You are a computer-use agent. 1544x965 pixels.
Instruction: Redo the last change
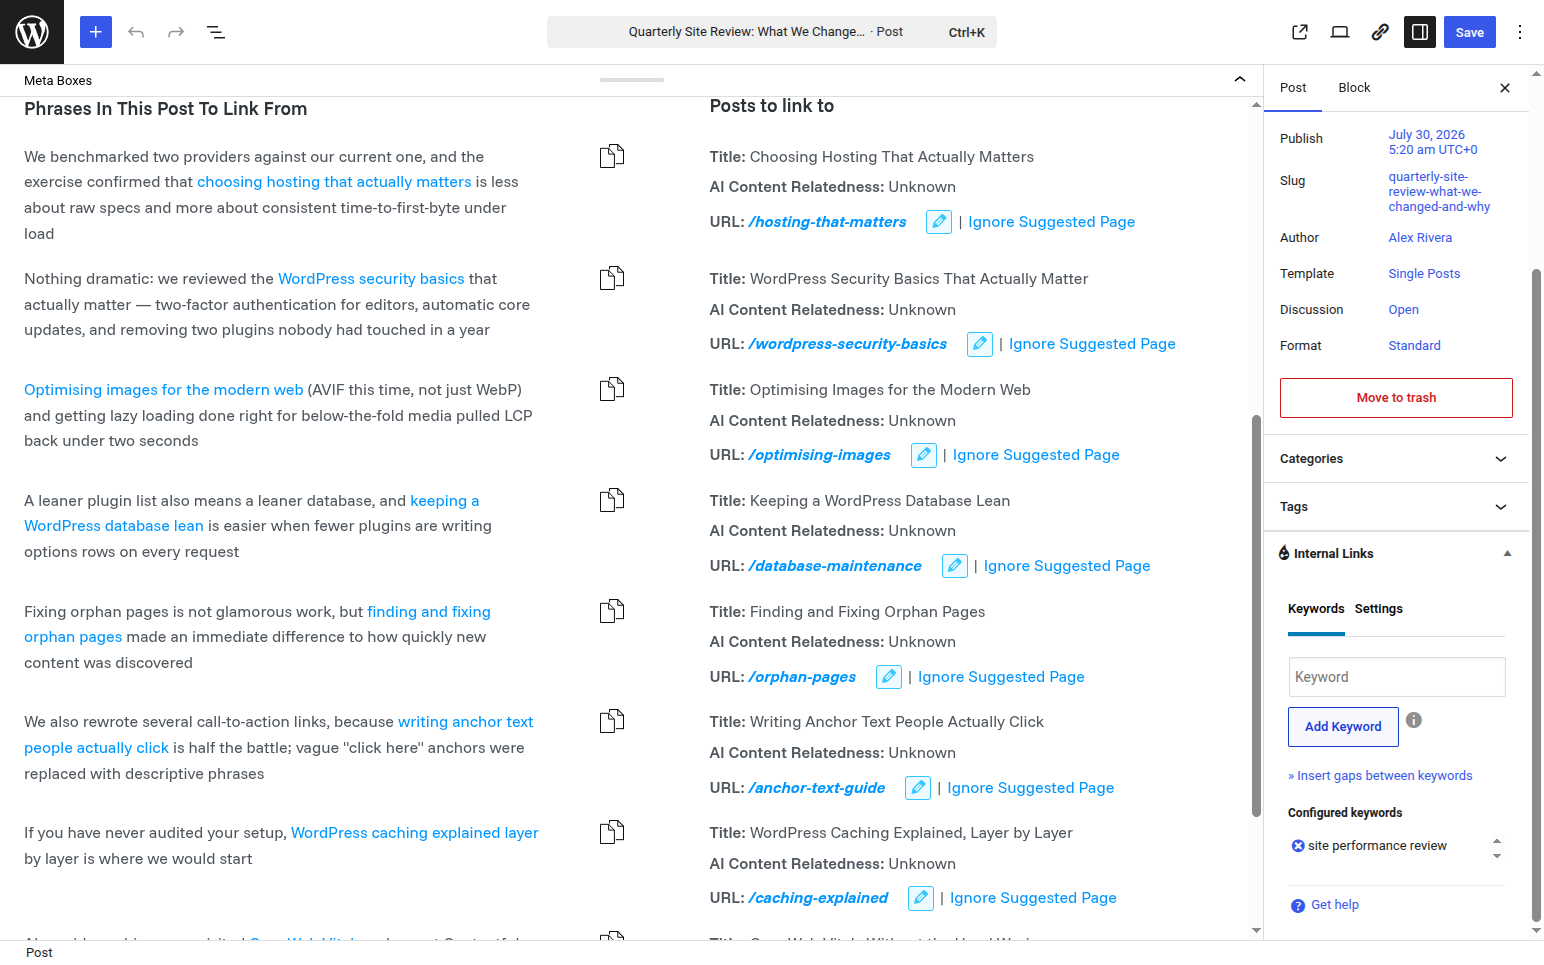(x=176, y=32)
